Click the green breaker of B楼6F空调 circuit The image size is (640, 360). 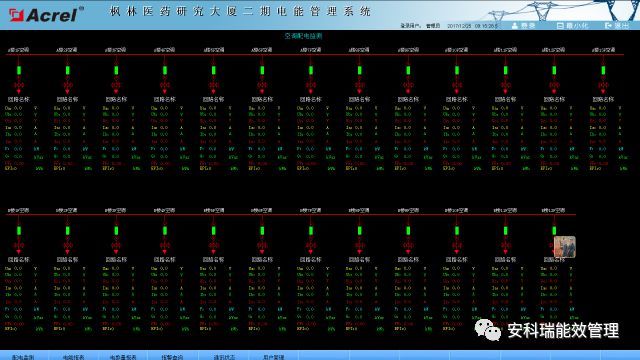[262, 231]
